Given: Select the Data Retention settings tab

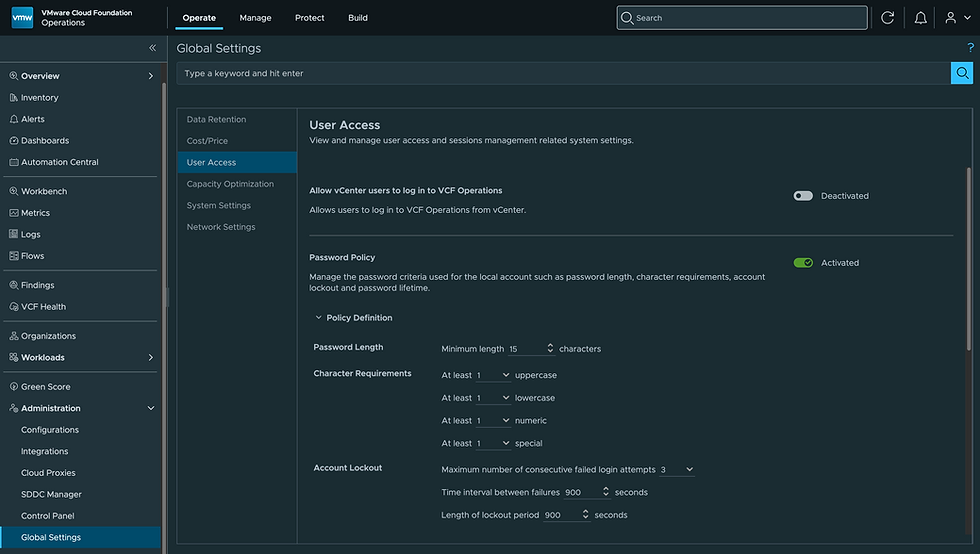Looking at the screenshot, I should click(237, 119).
